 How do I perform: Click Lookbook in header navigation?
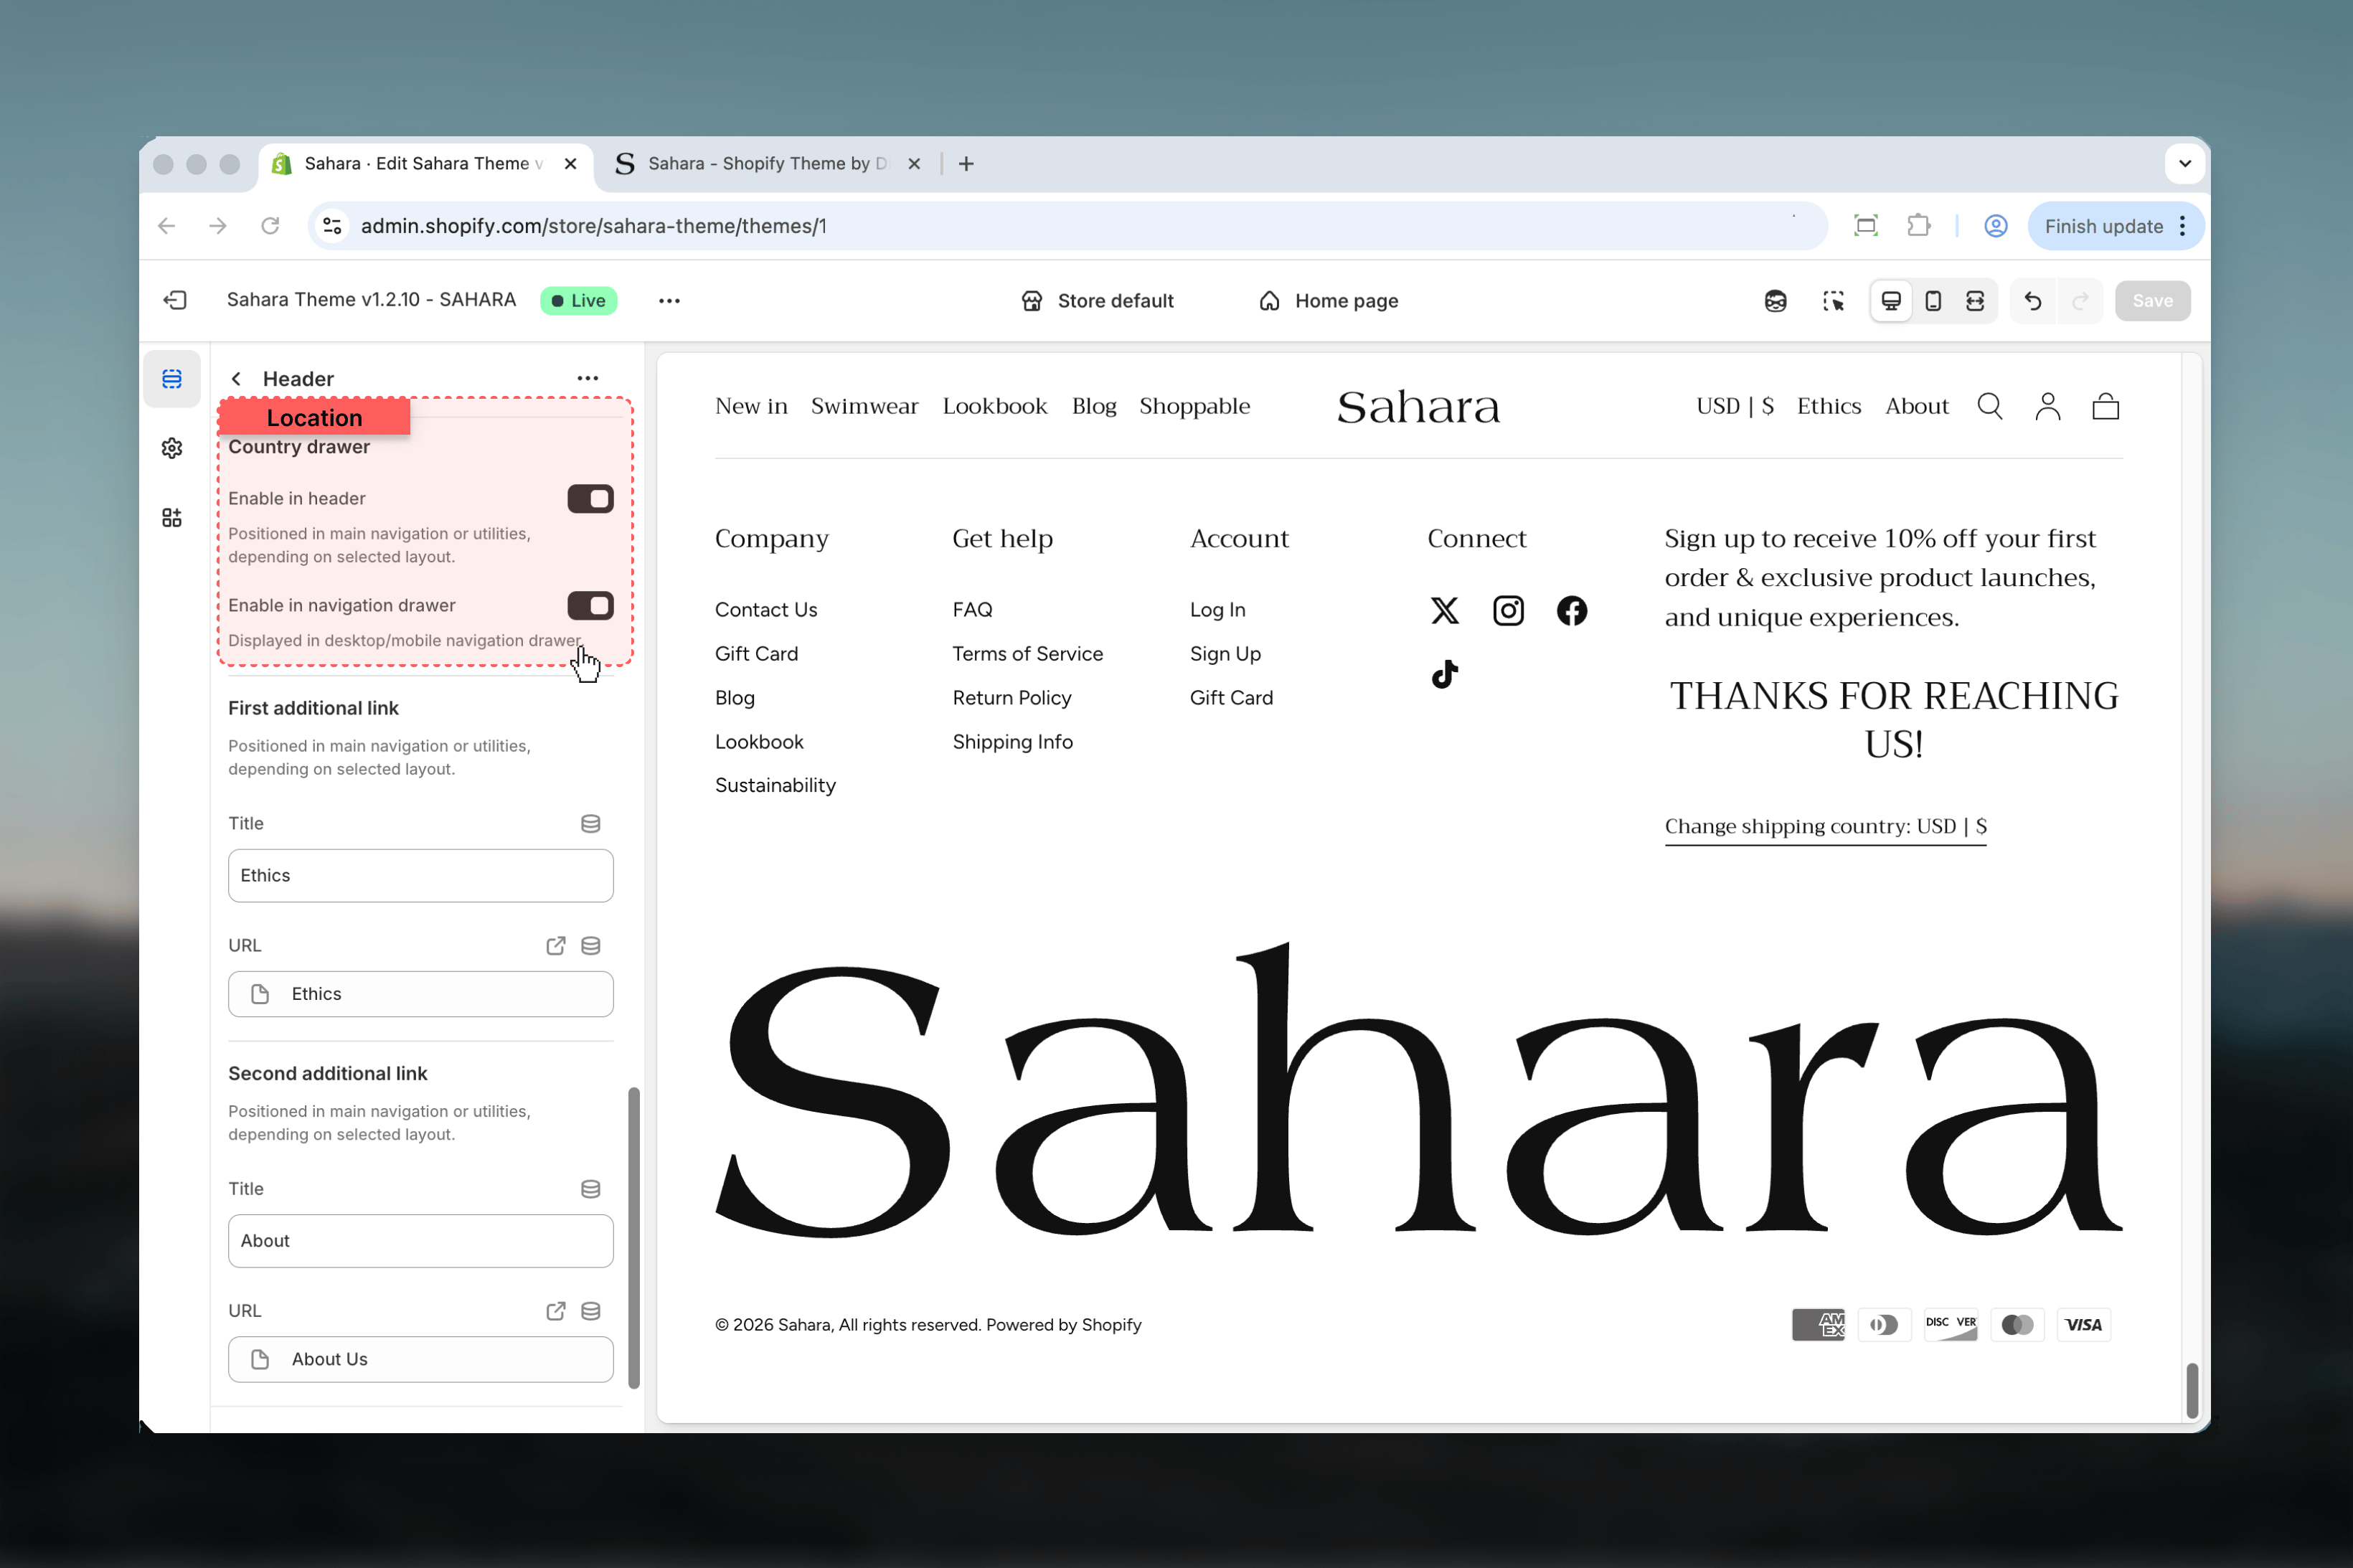(994, 406)
